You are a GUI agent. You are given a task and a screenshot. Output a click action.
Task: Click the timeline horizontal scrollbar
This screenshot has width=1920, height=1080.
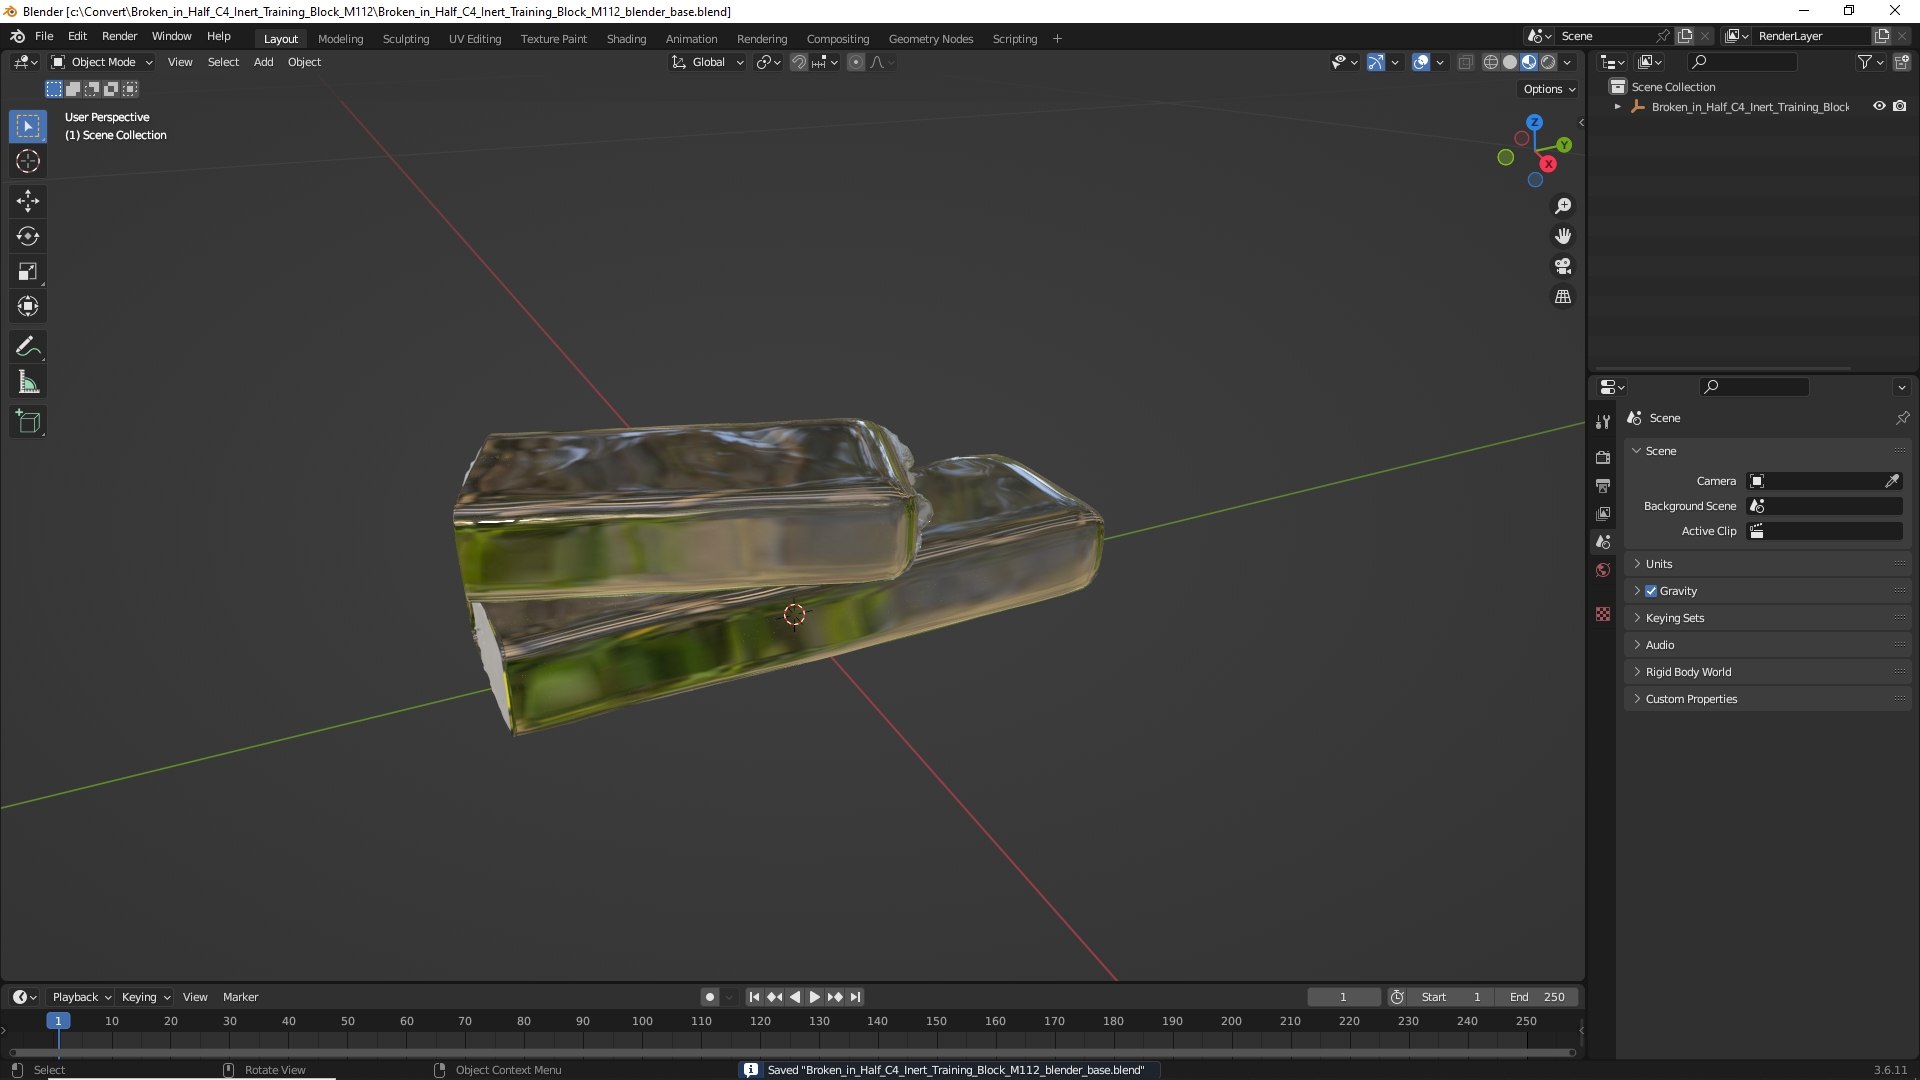point(792,1052)
